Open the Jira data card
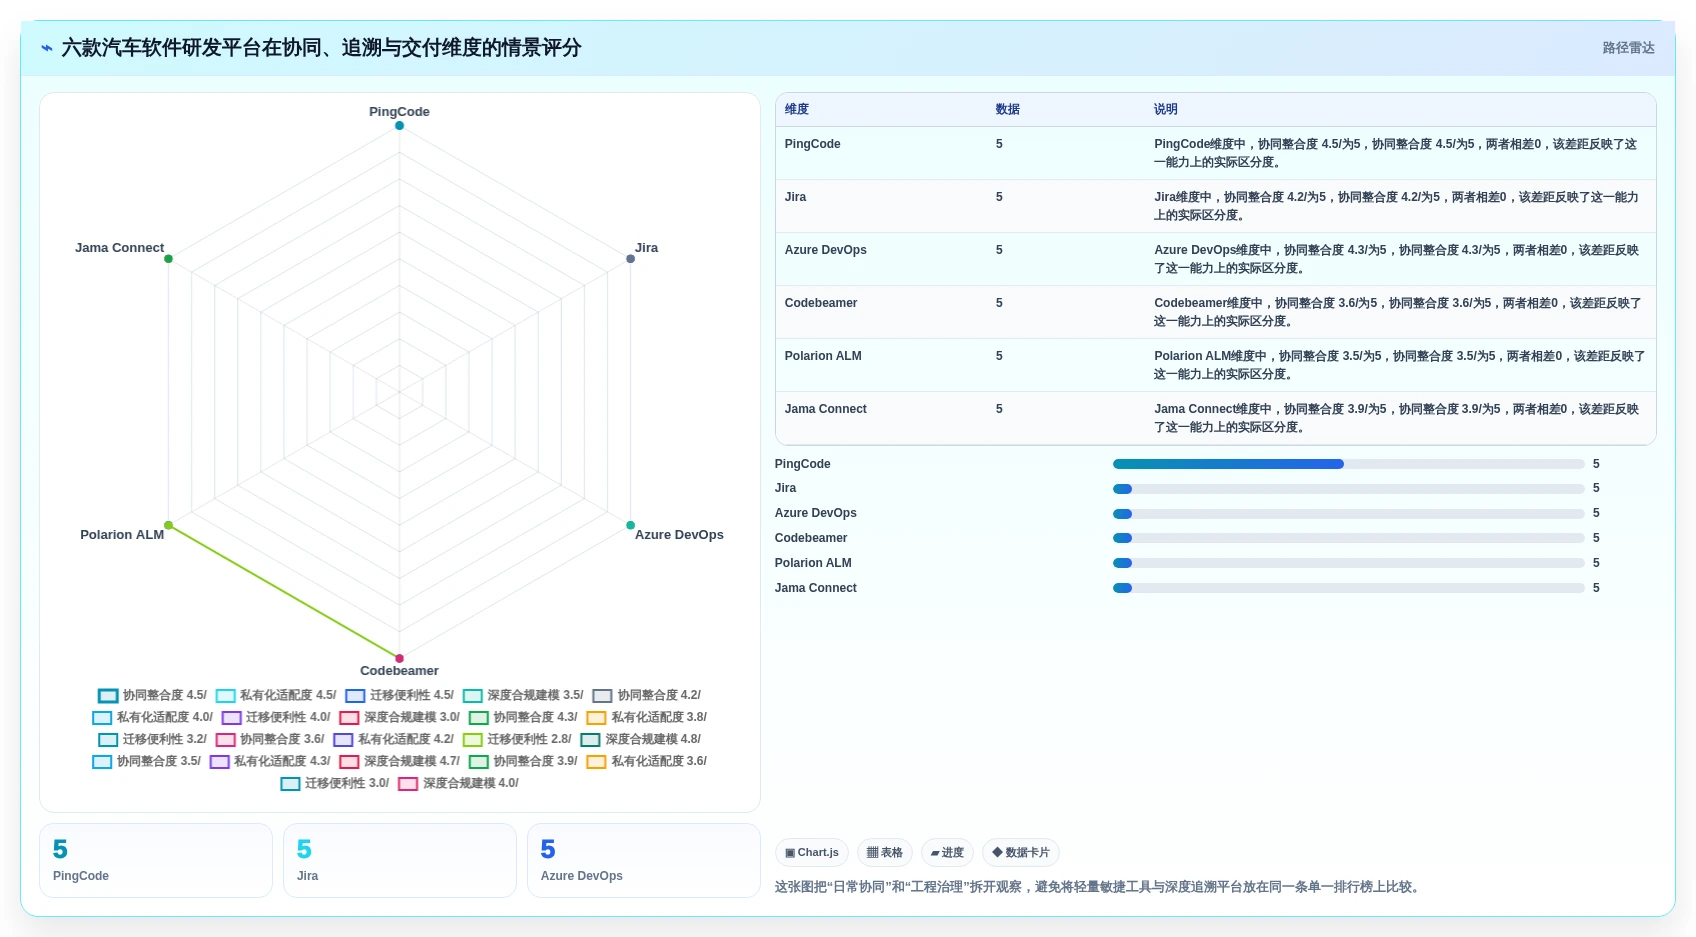The width and height of the screenshot is (1696, 937). 400,861
